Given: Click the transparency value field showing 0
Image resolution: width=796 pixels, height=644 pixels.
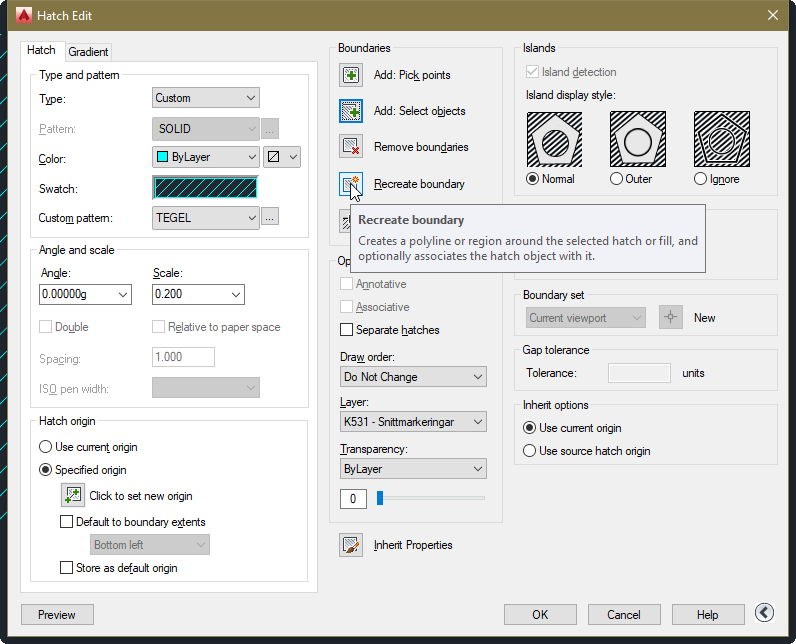Looking at the screenshot, I should [x=353, y=499].
